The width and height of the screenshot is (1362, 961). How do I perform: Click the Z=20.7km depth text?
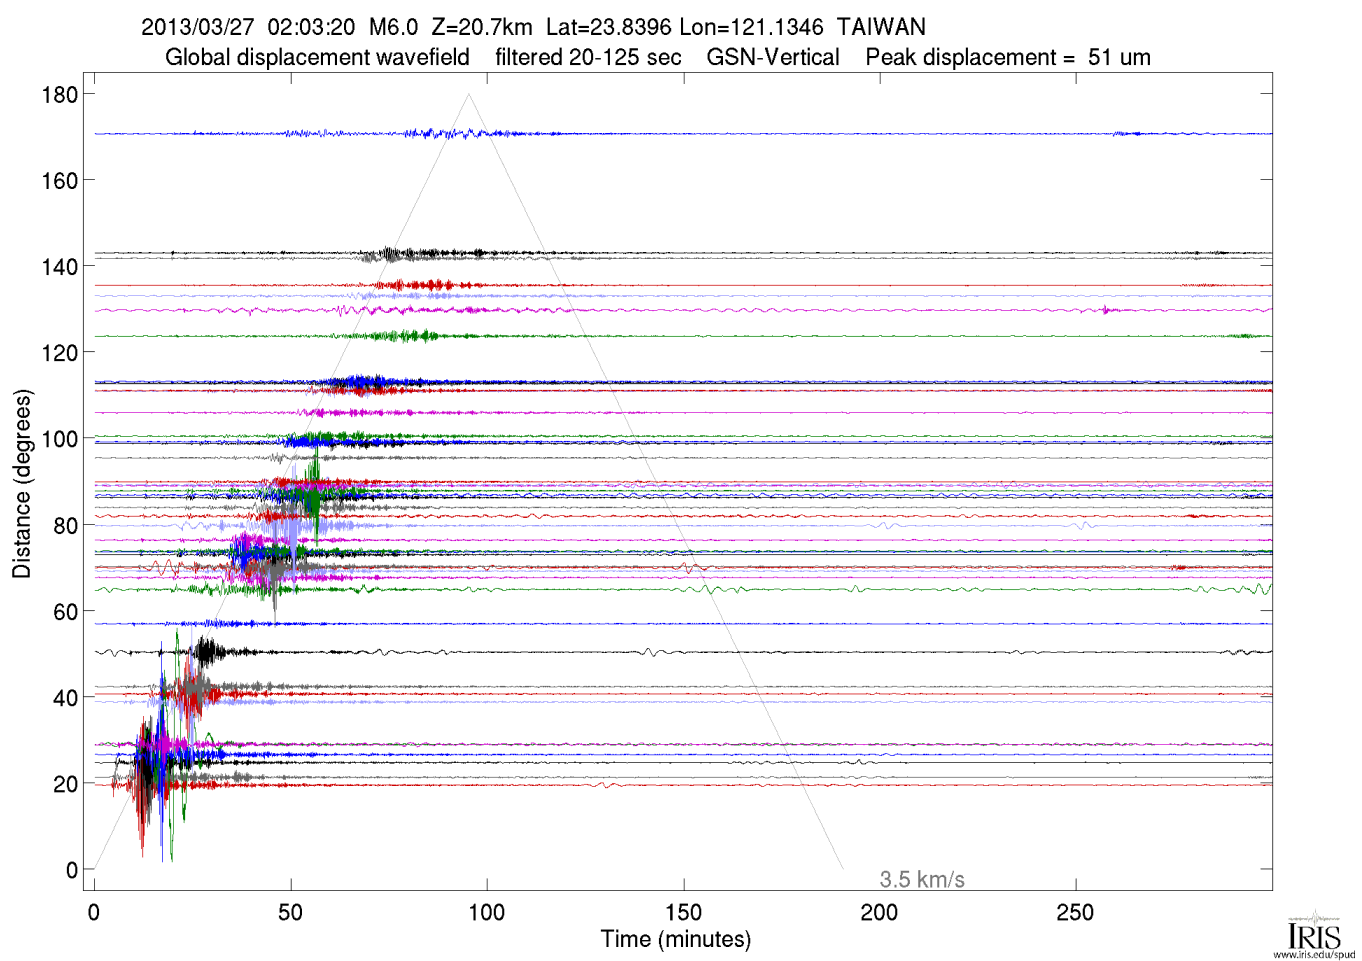[481, 27]
